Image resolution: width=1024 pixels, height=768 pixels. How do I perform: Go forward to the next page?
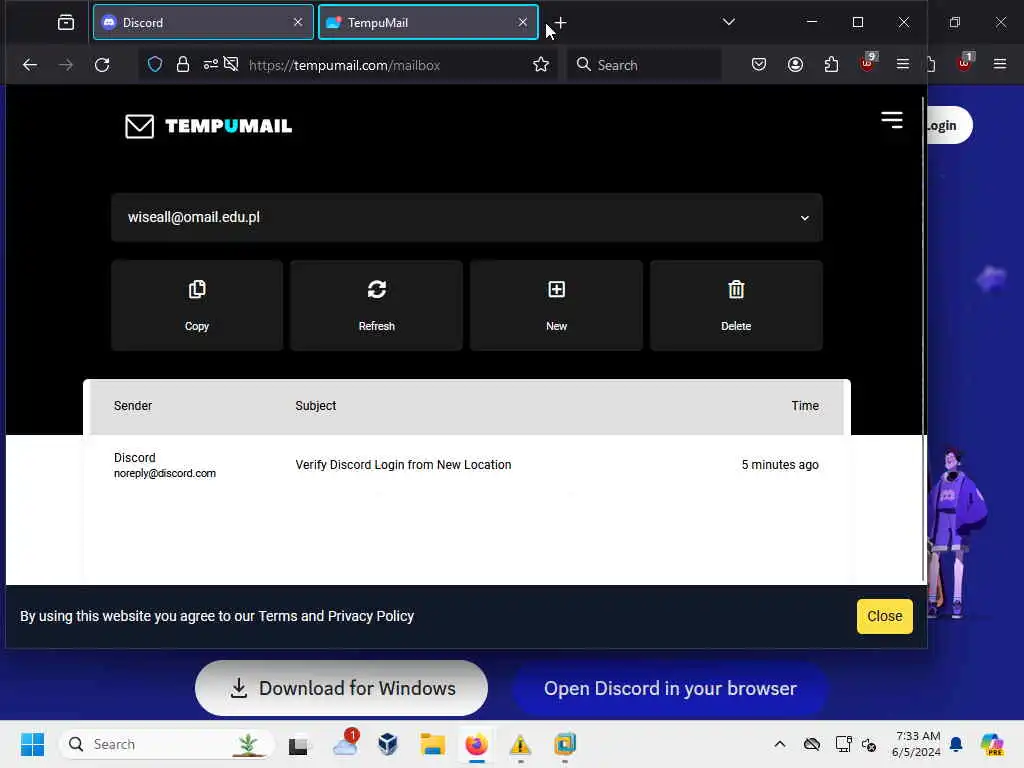[66, 65]
